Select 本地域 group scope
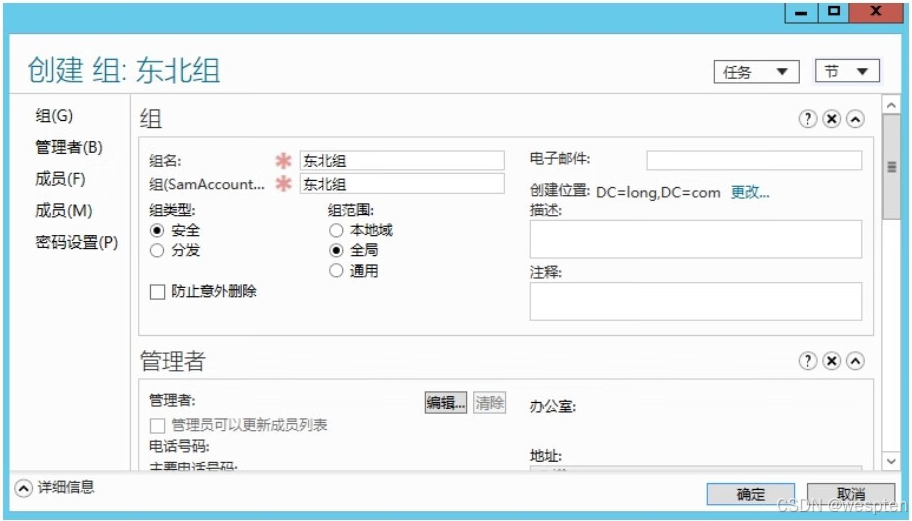This screenshot has height=521, width=912. point(336,230)
